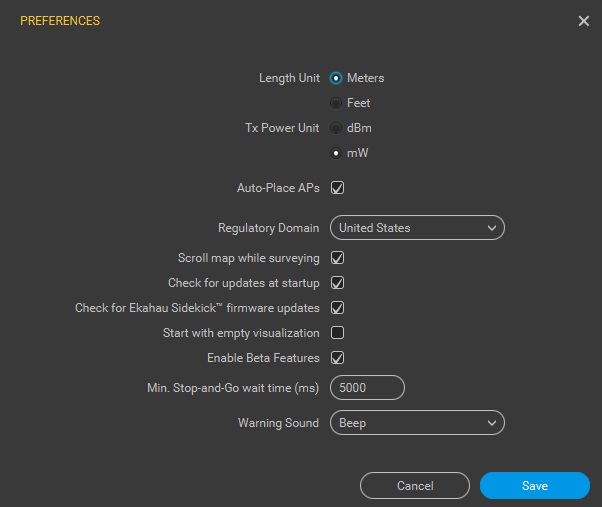Disable Scroll map while surveying

point(338,258)
